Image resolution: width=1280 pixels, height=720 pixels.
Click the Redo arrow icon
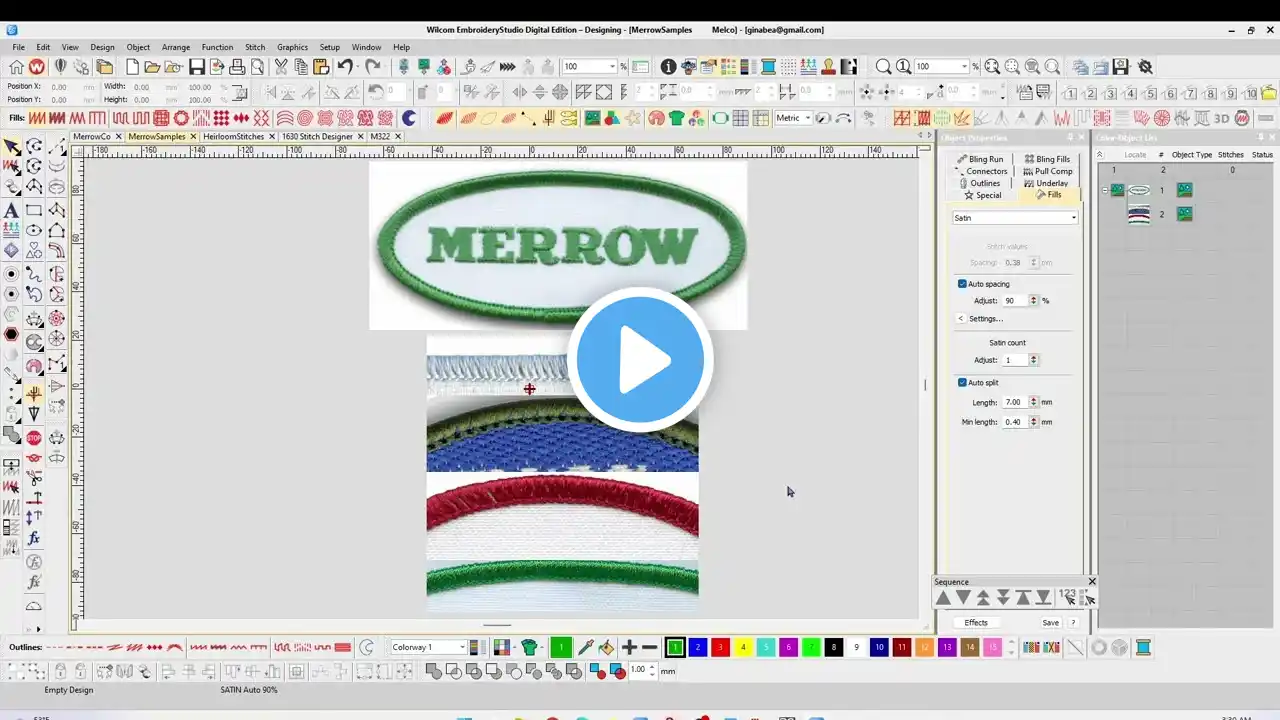[372, 67]
